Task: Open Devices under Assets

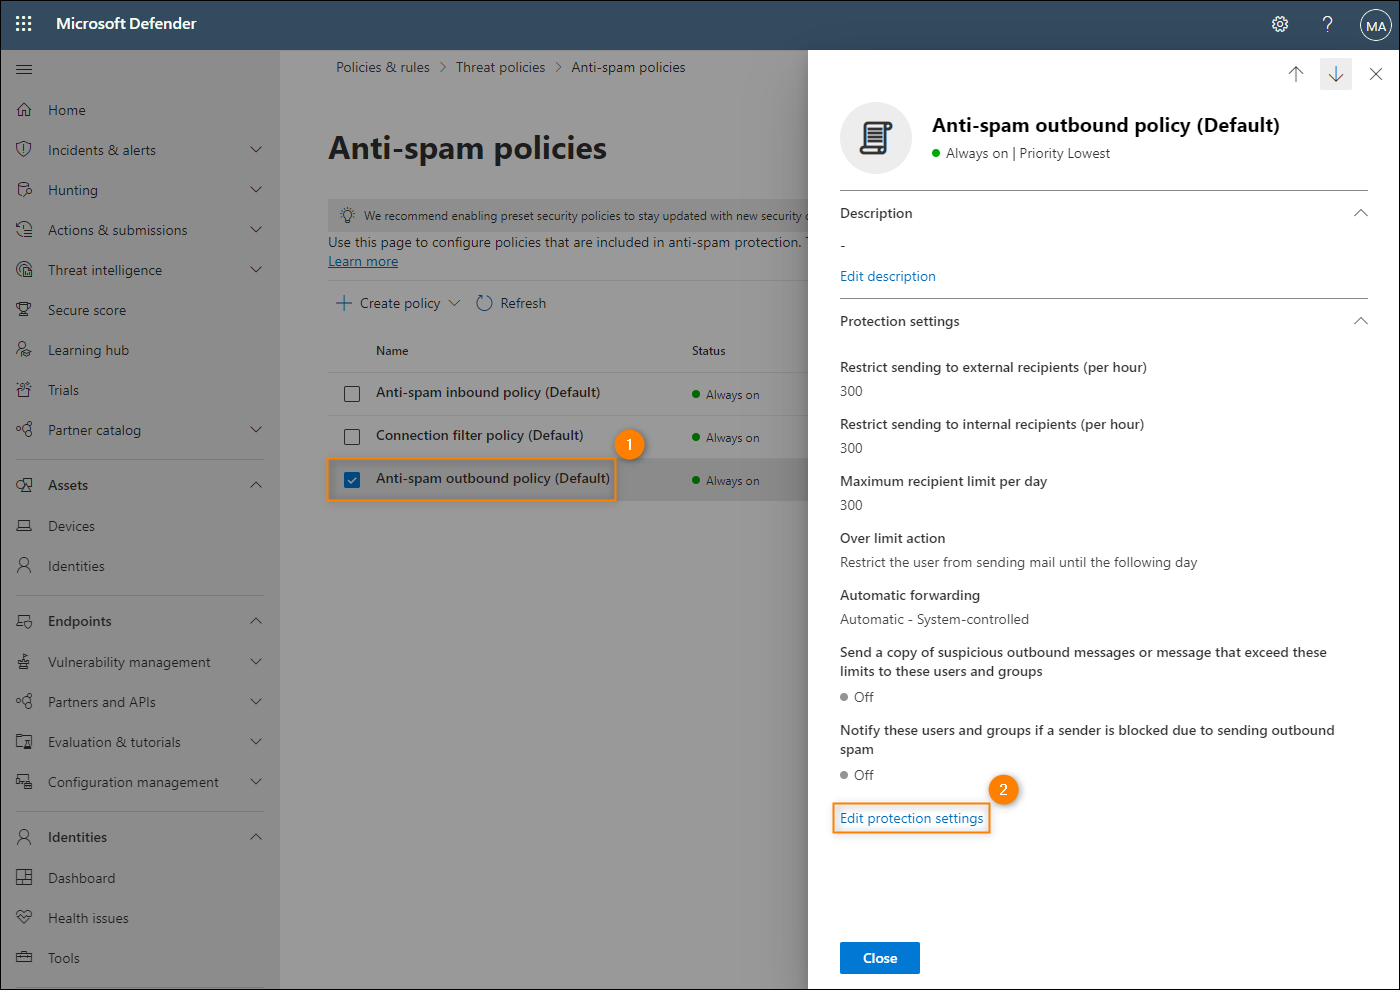Action: pyautogui.click(x=71, y=526)
